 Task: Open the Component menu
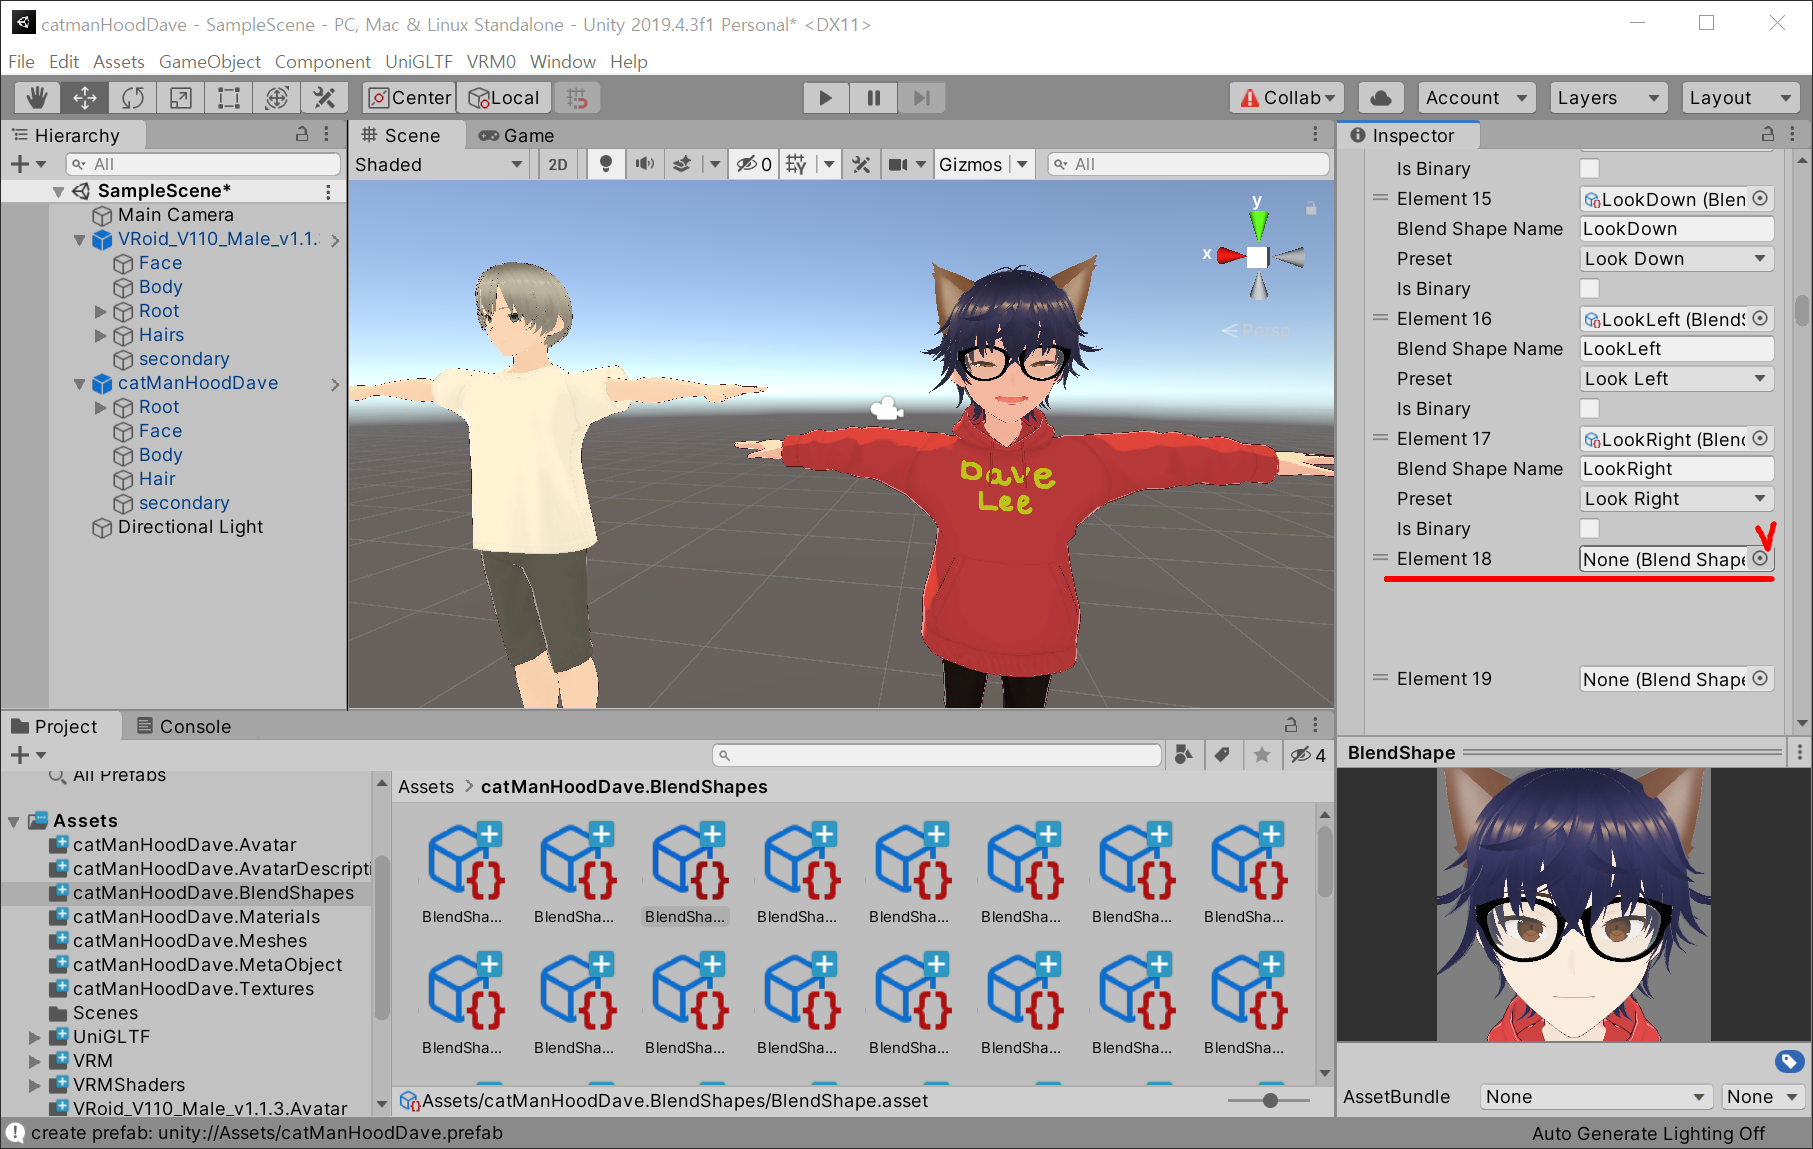click(x=322, y=61)
